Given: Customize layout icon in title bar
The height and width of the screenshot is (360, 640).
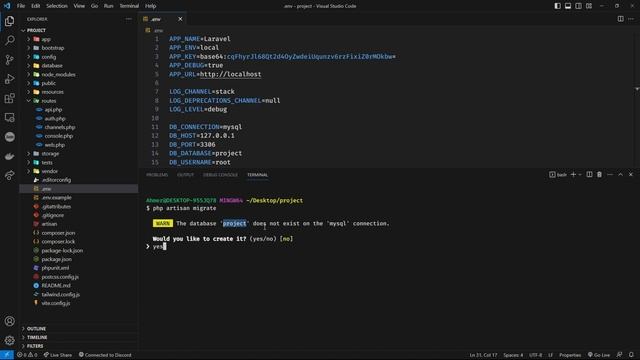Looking at the screenshot, I should 589,6.
